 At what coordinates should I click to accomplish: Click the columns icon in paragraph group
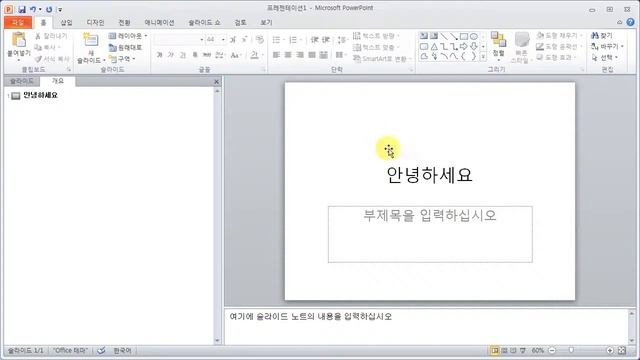pyautogui.click(x=339, y=55)
